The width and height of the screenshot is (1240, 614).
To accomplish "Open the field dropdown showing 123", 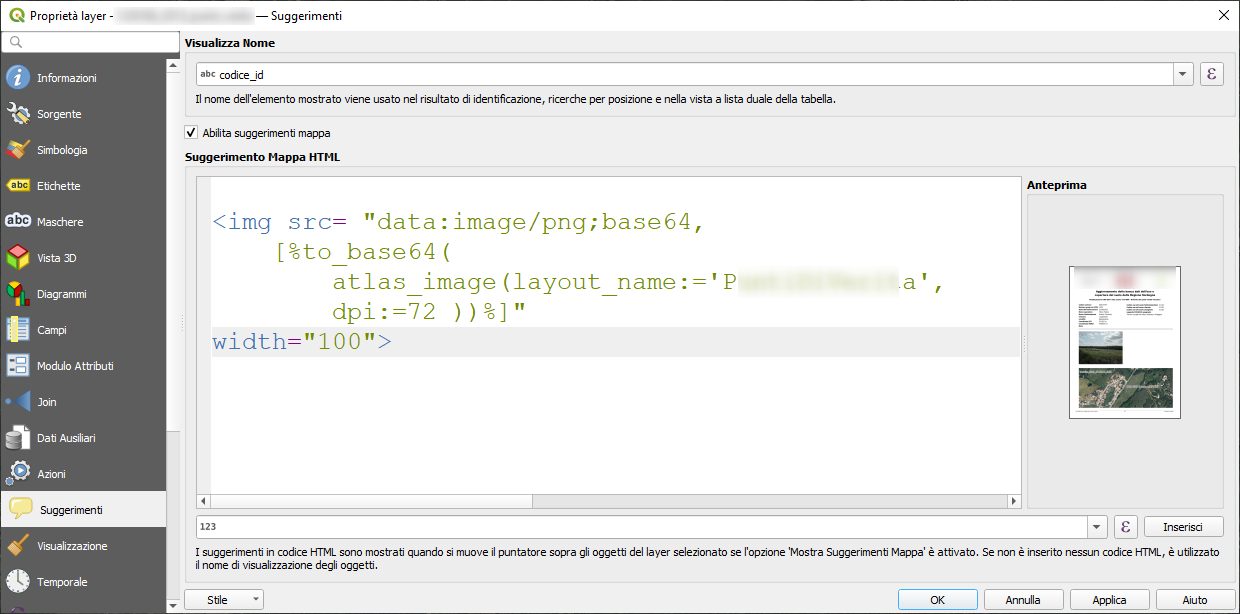I will (x=1098, y=527).
